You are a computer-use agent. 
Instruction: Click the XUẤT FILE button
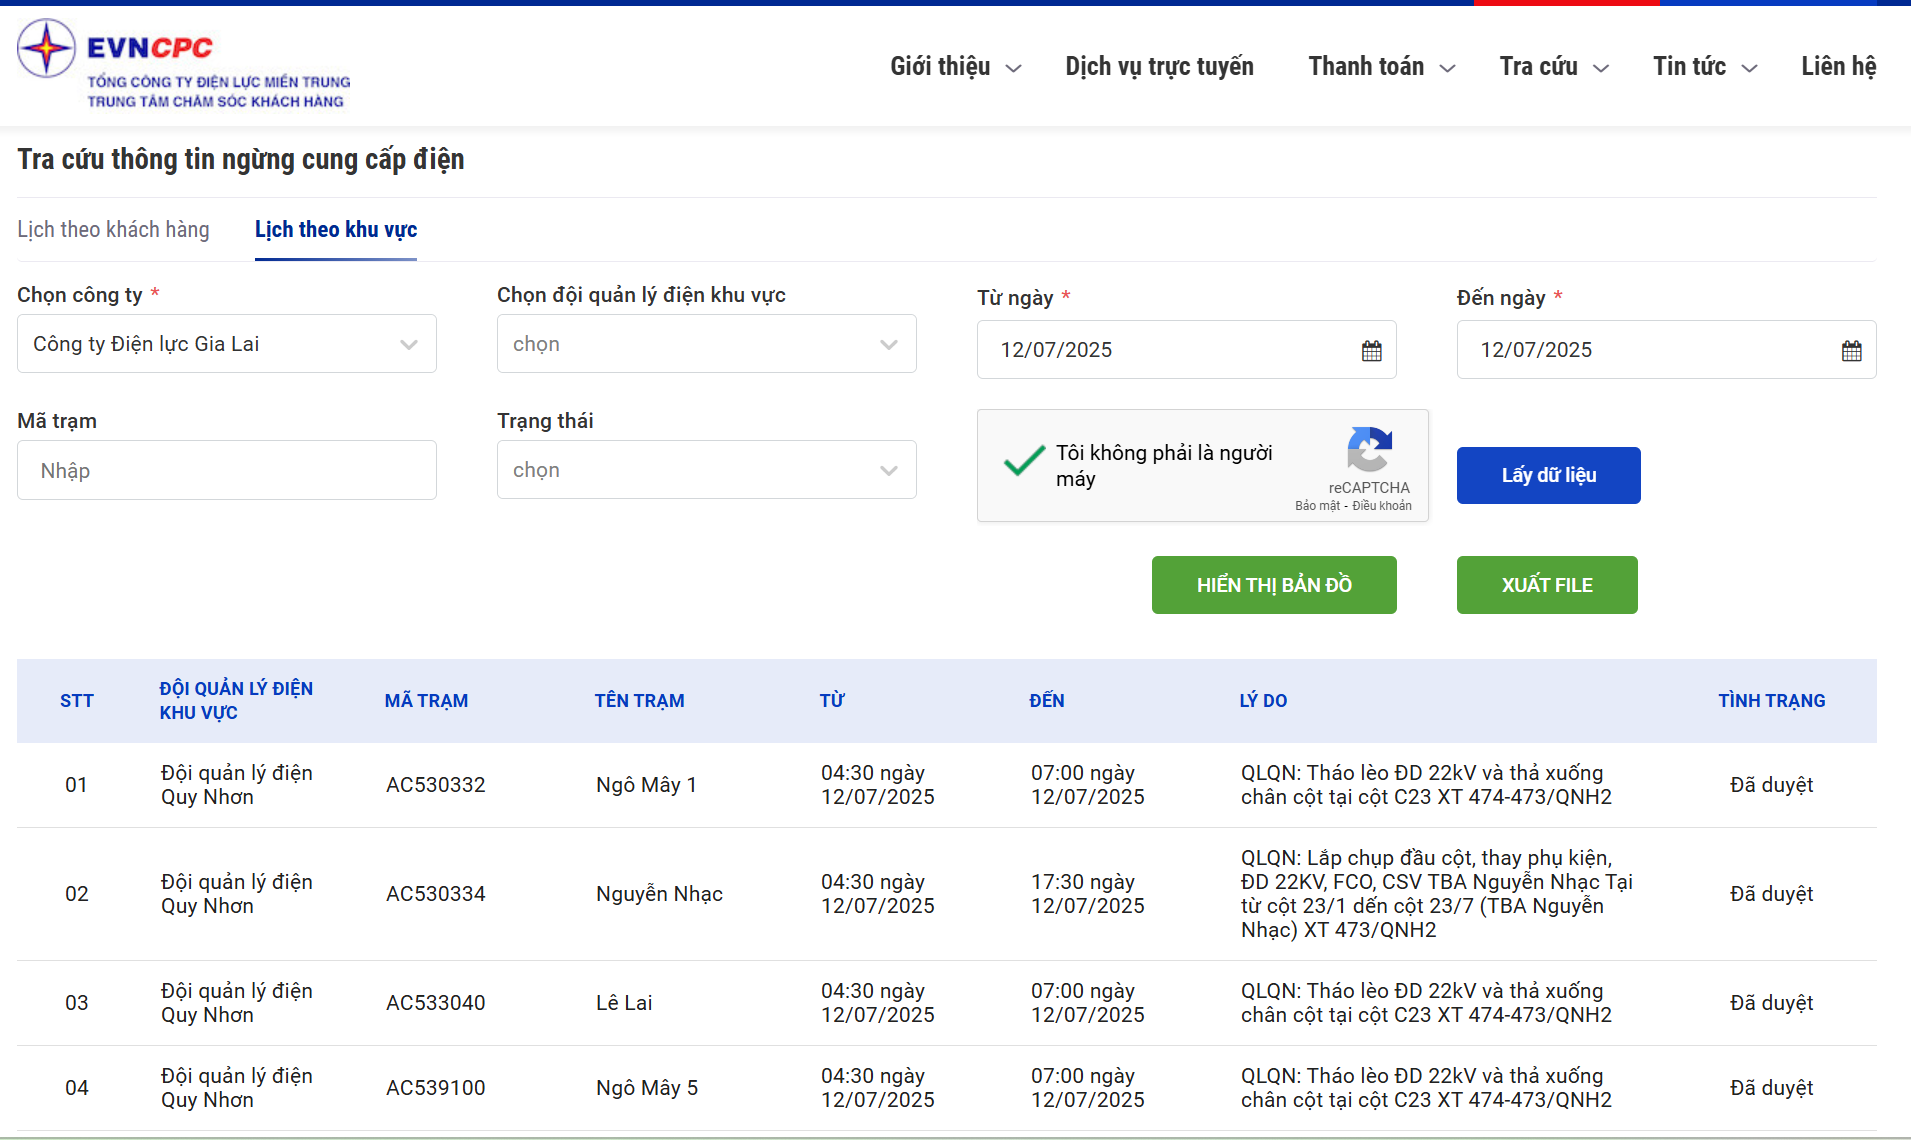pyautogui.click(x=1546, y=585)
